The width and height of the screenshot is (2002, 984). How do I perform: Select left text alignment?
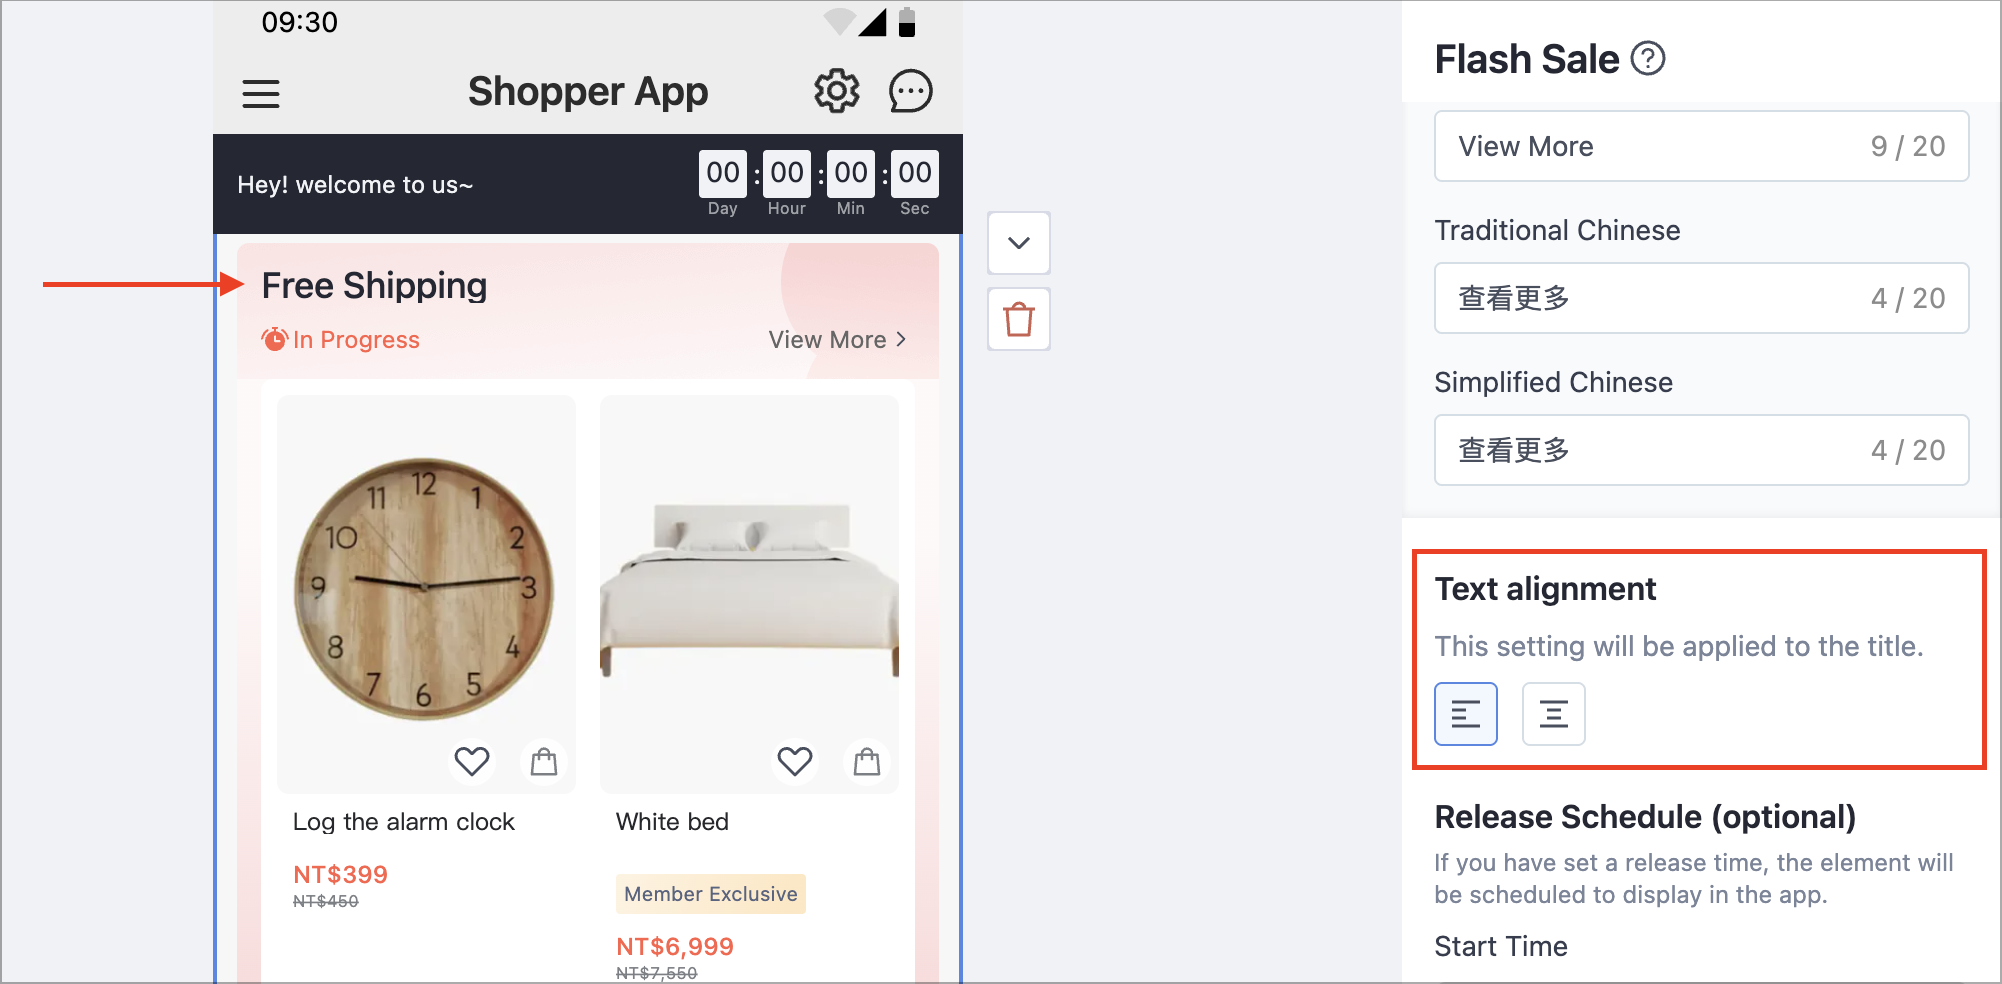click(x=1465, y=714)
